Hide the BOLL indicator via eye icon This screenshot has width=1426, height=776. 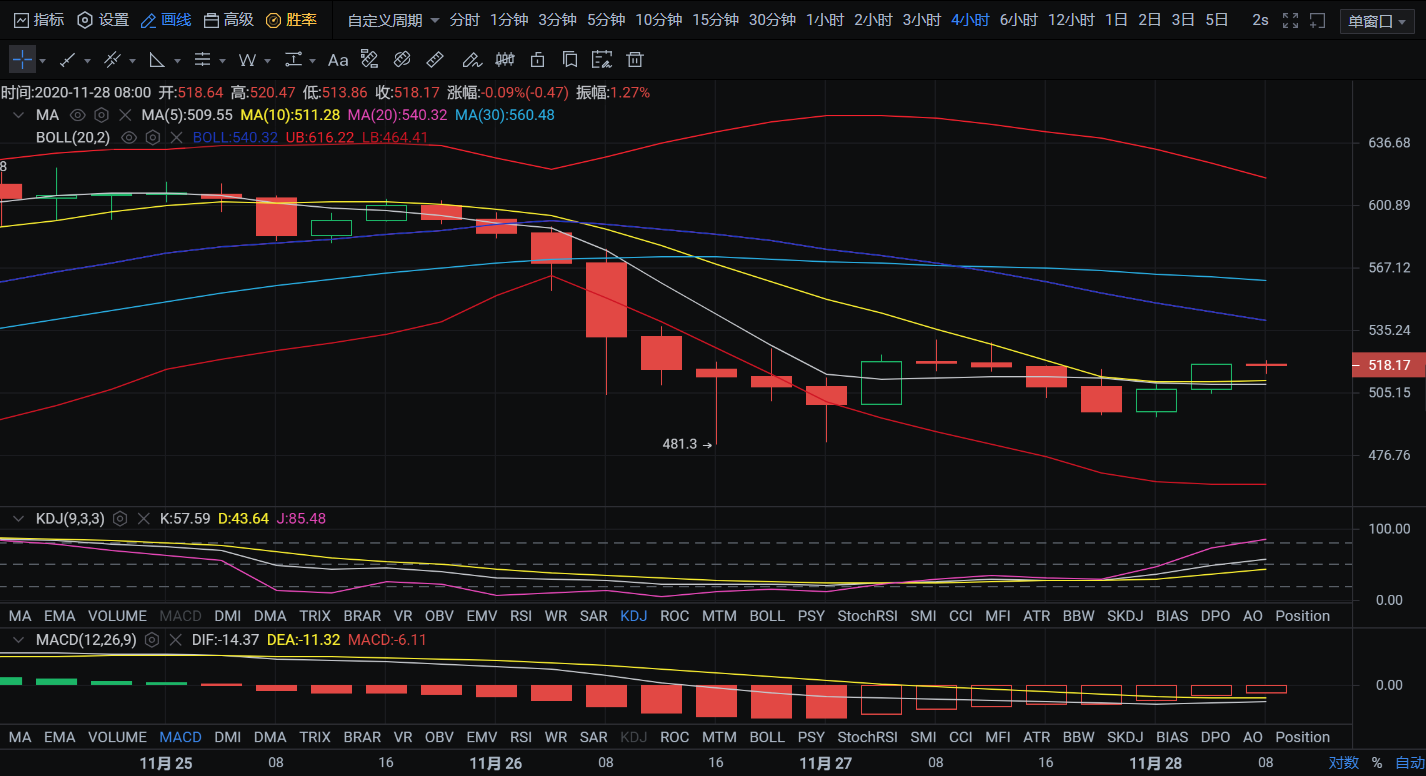[129, 137]
